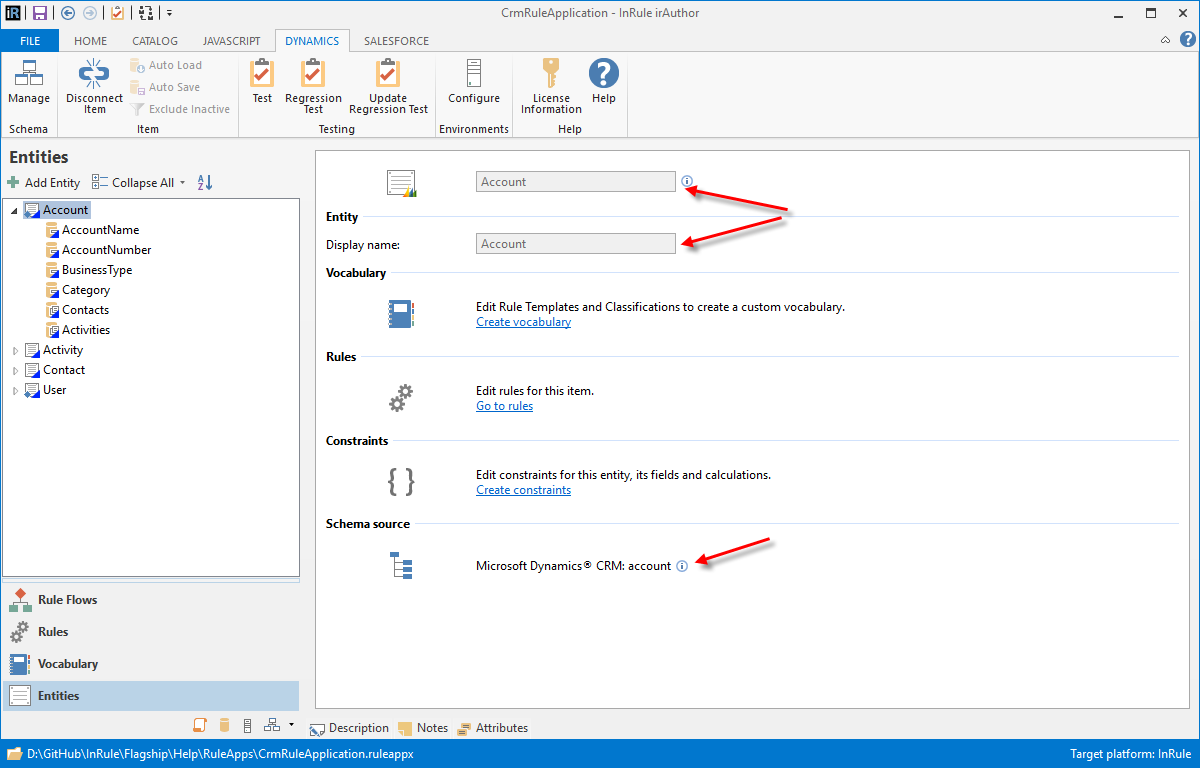Click the server tower icon below navigation
Viewport: 1200px width, 768px height.
[x=247, y=725]
